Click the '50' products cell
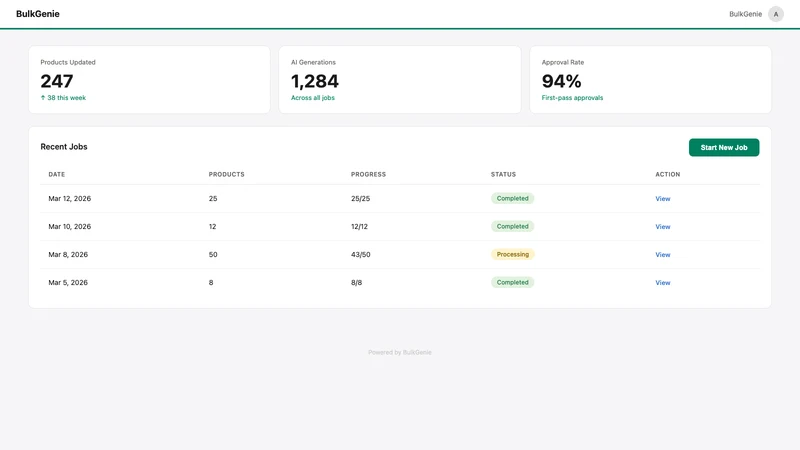Image resolution: width=800 pixels, height=450 pixels. pos(213,255)
